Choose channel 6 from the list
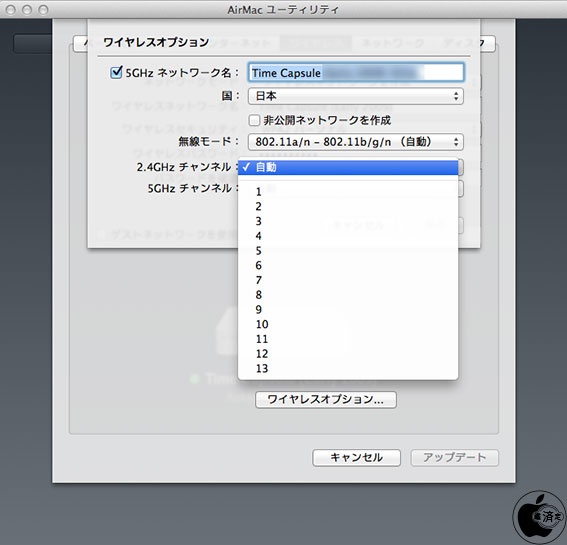This screenshot has height=545, width=567. click(348, 265)
